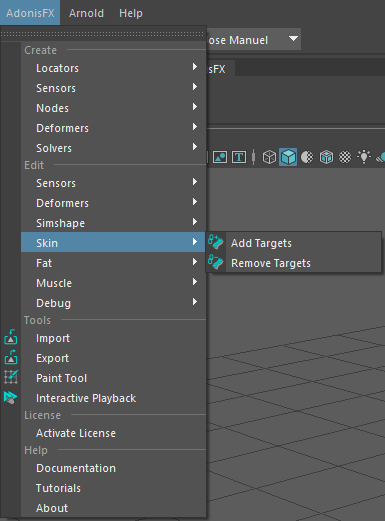Screen dimensions: 385x521
Task: Open the Arnold menu
Action: pyautogui.click(x=86, y=13)
